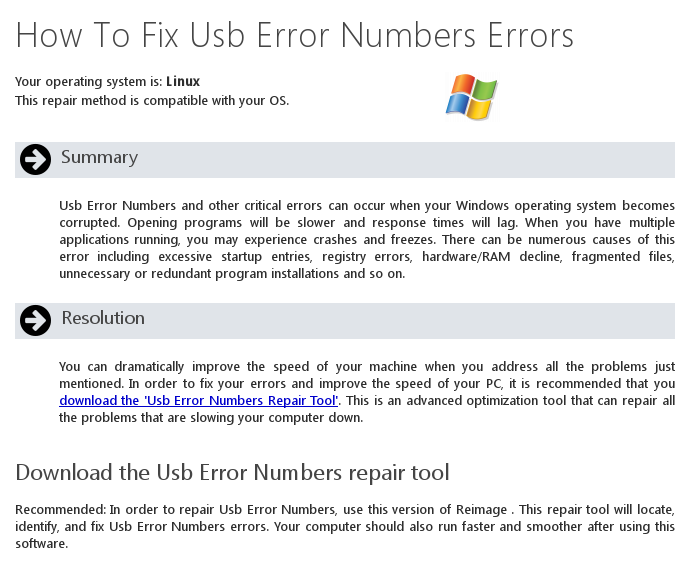Select the 'Download the Usb Error Numbers repair tool' heading

coord(232,472)
